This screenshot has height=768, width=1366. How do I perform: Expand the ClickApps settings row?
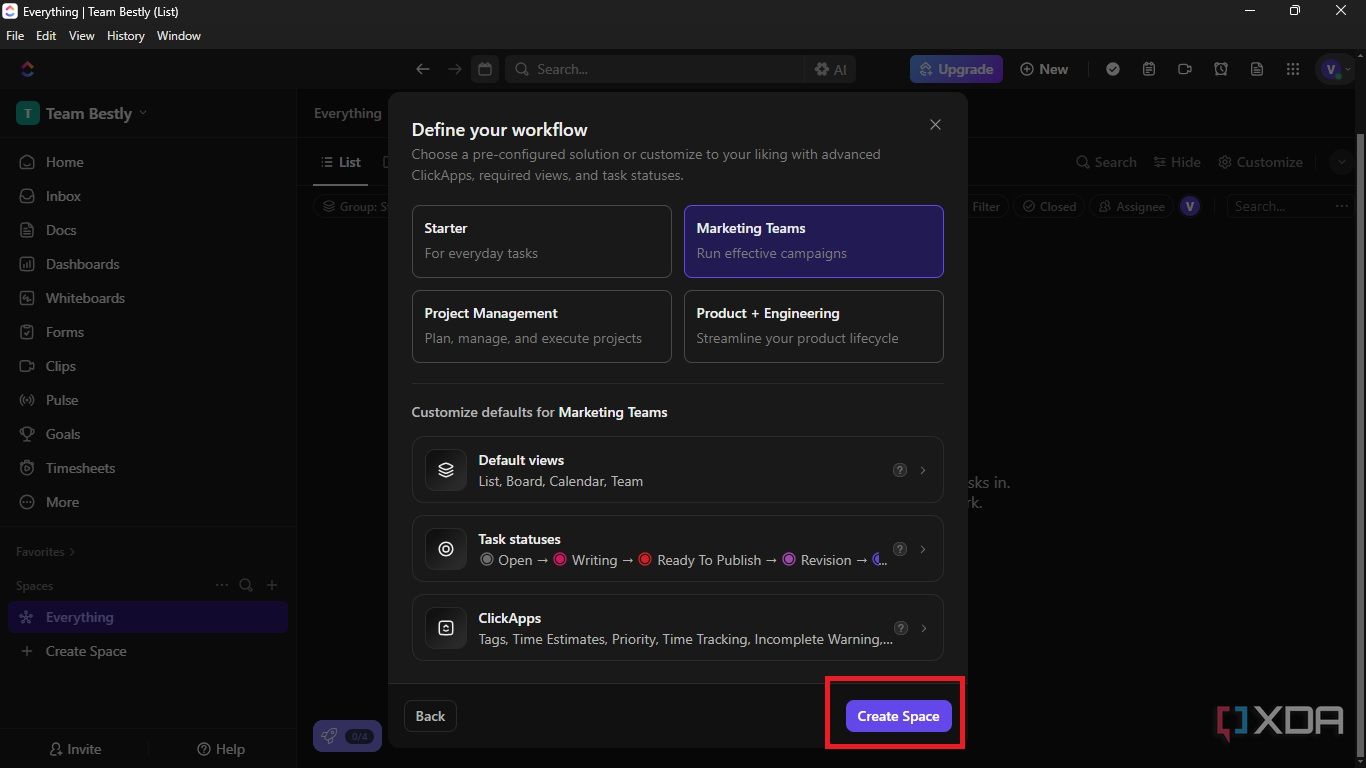click(x=678, y=628)
